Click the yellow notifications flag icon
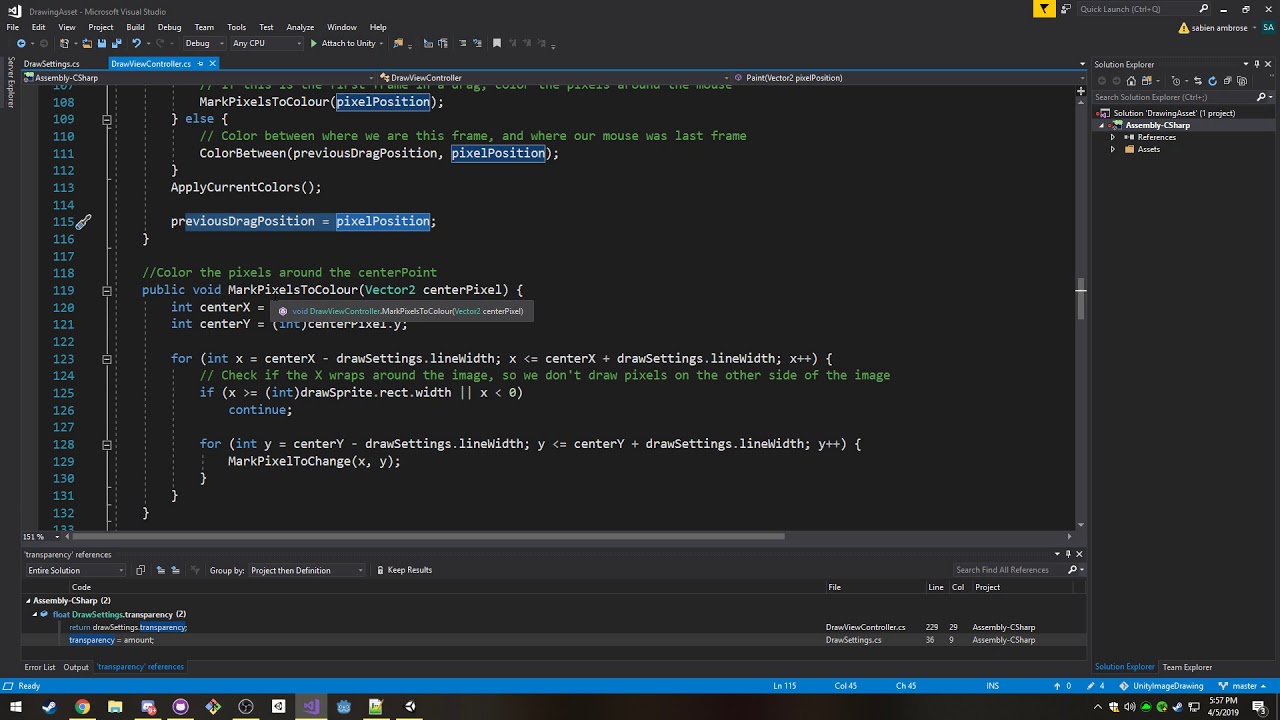Image resolution: width=1280 pixels, height=720 pixels. (x=1044, y=9)
